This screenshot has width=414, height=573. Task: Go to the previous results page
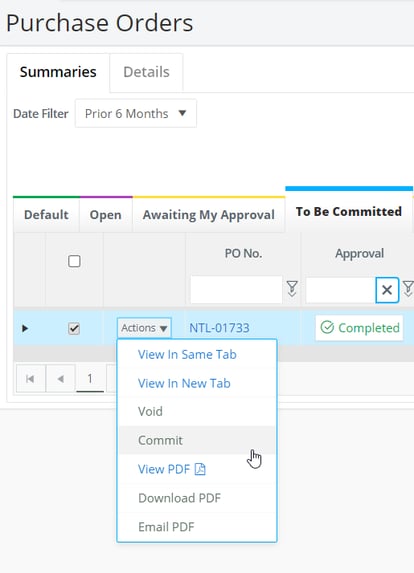pyautogui.click(x=61, y=379)
